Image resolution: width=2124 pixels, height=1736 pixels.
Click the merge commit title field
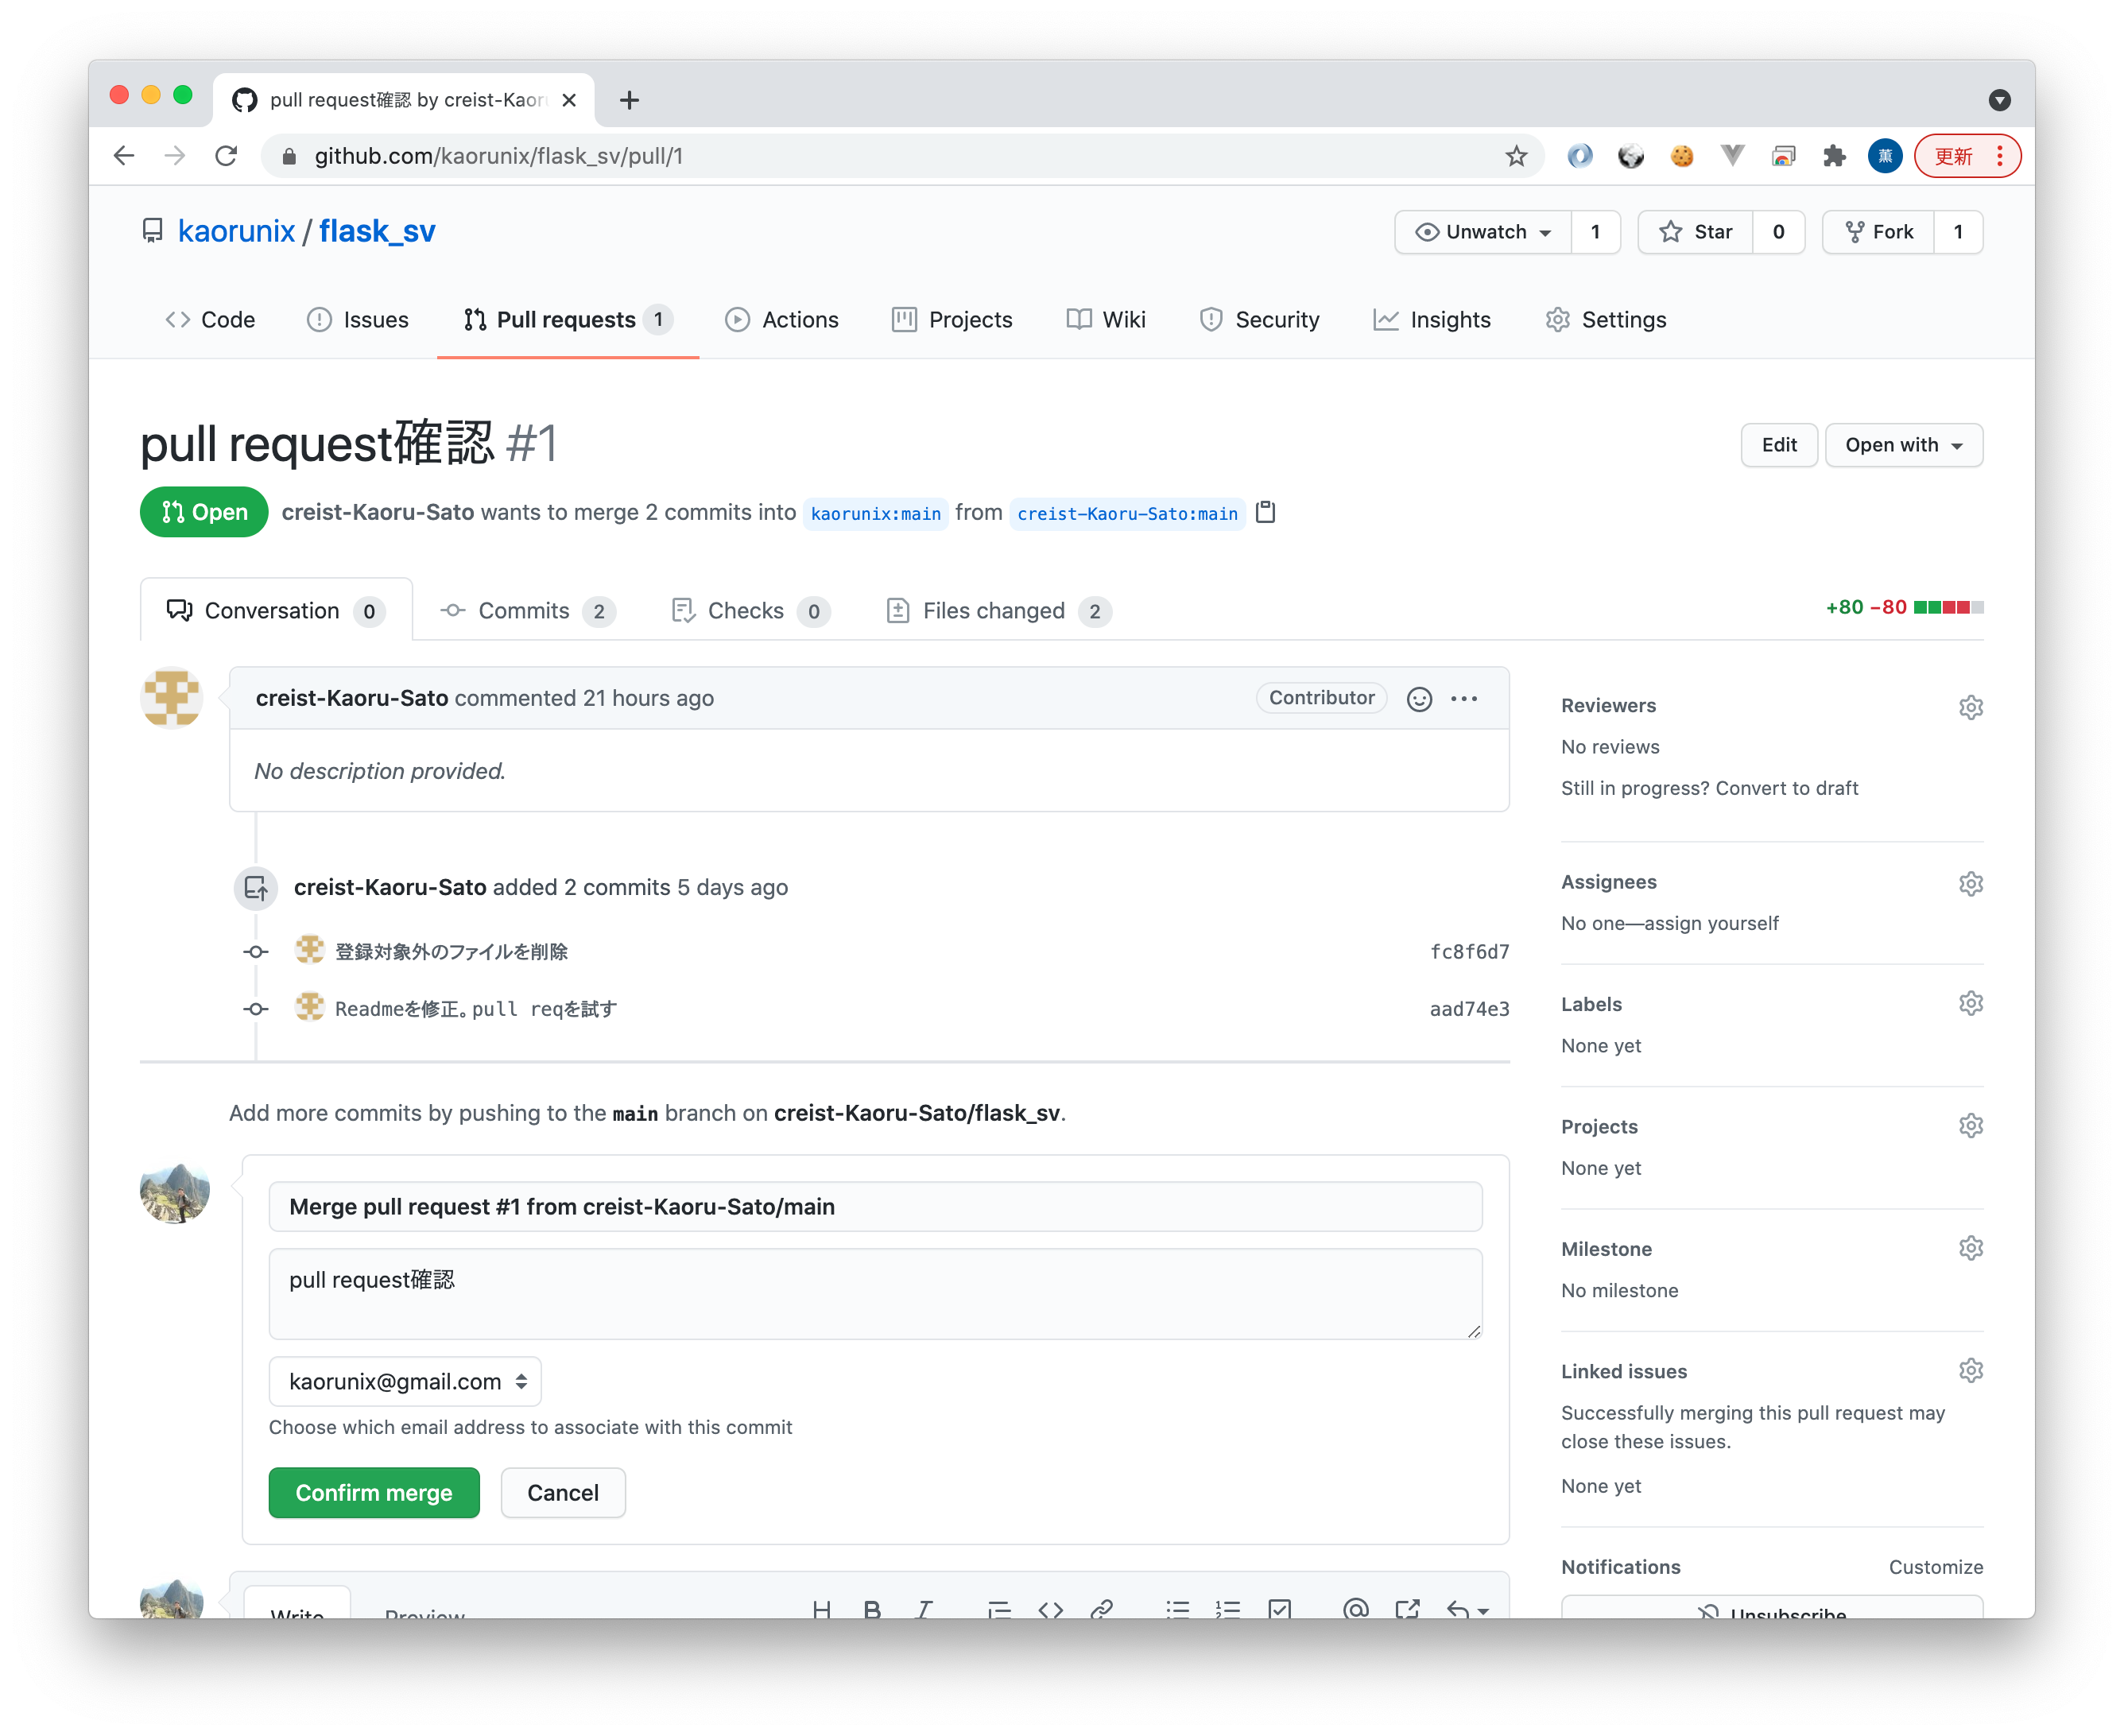[875, 1207]
